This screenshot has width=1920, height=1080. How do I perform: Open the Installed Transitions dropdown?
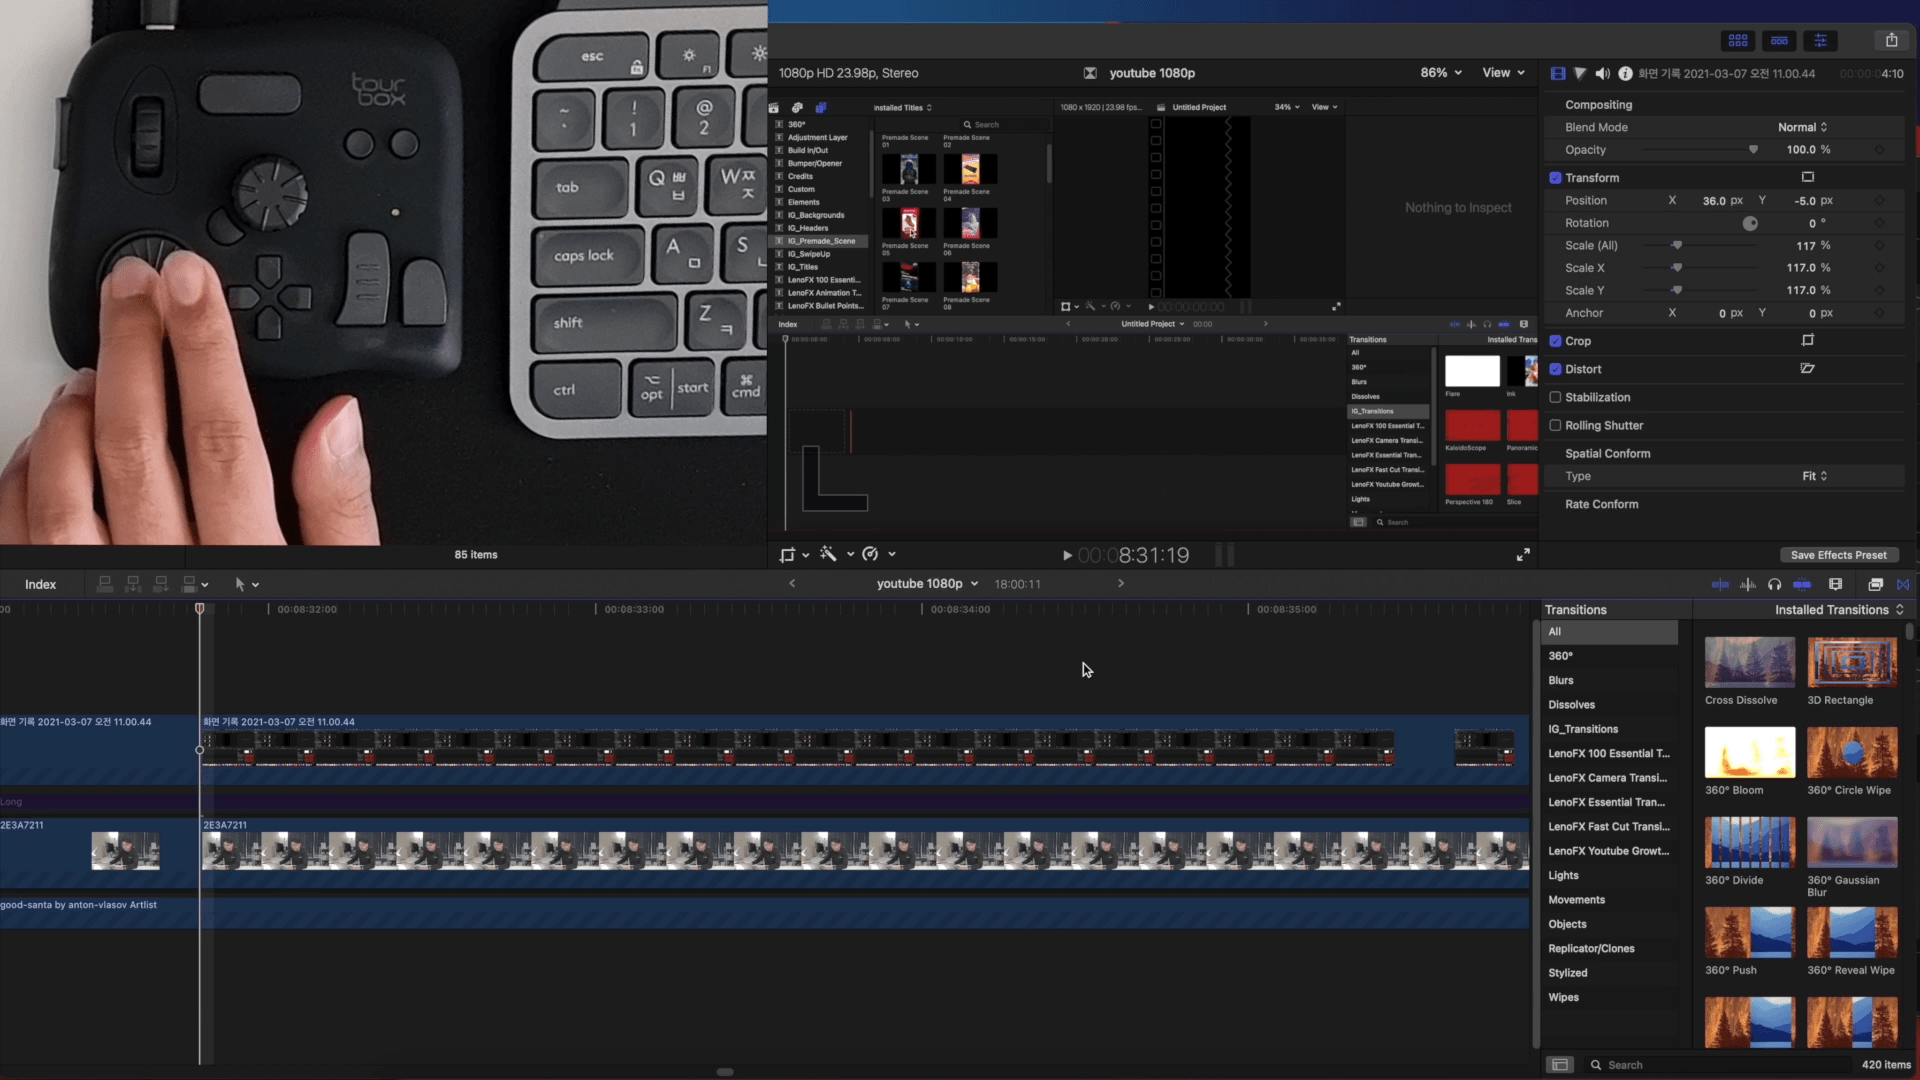[x=1838, y=610]
